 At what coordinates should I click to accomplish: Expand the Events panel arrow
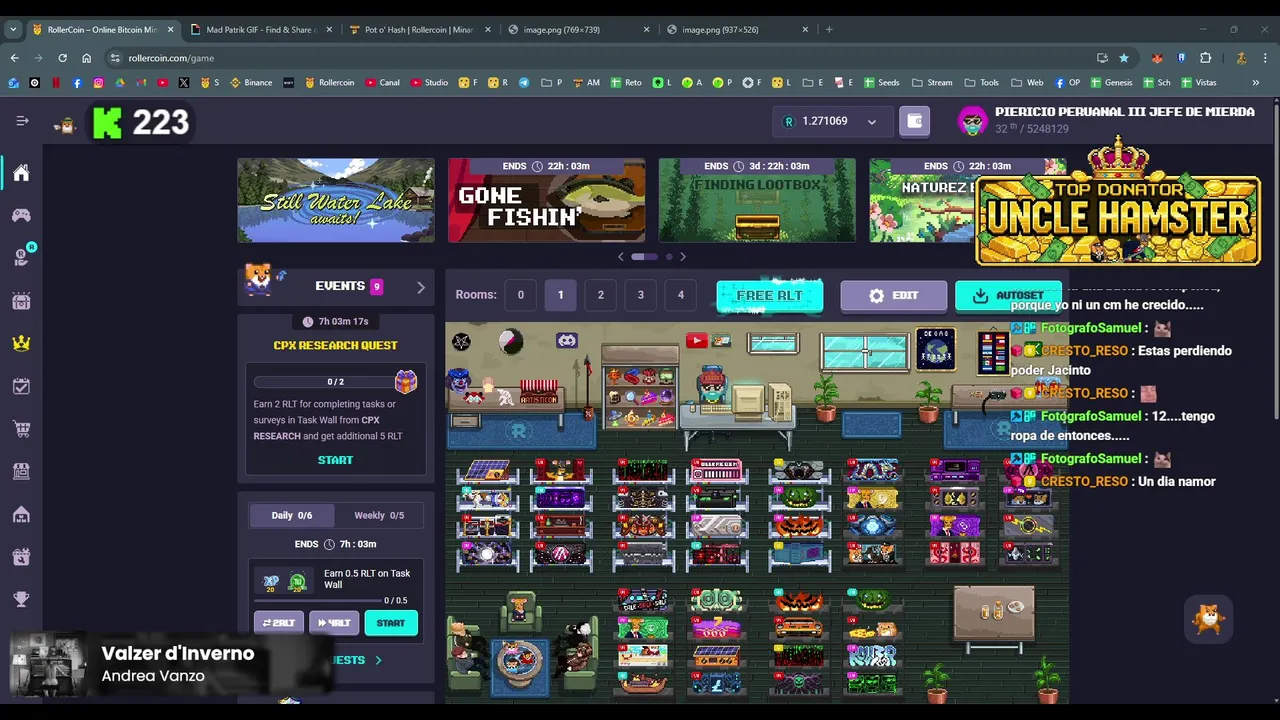[x=421, y=287]
